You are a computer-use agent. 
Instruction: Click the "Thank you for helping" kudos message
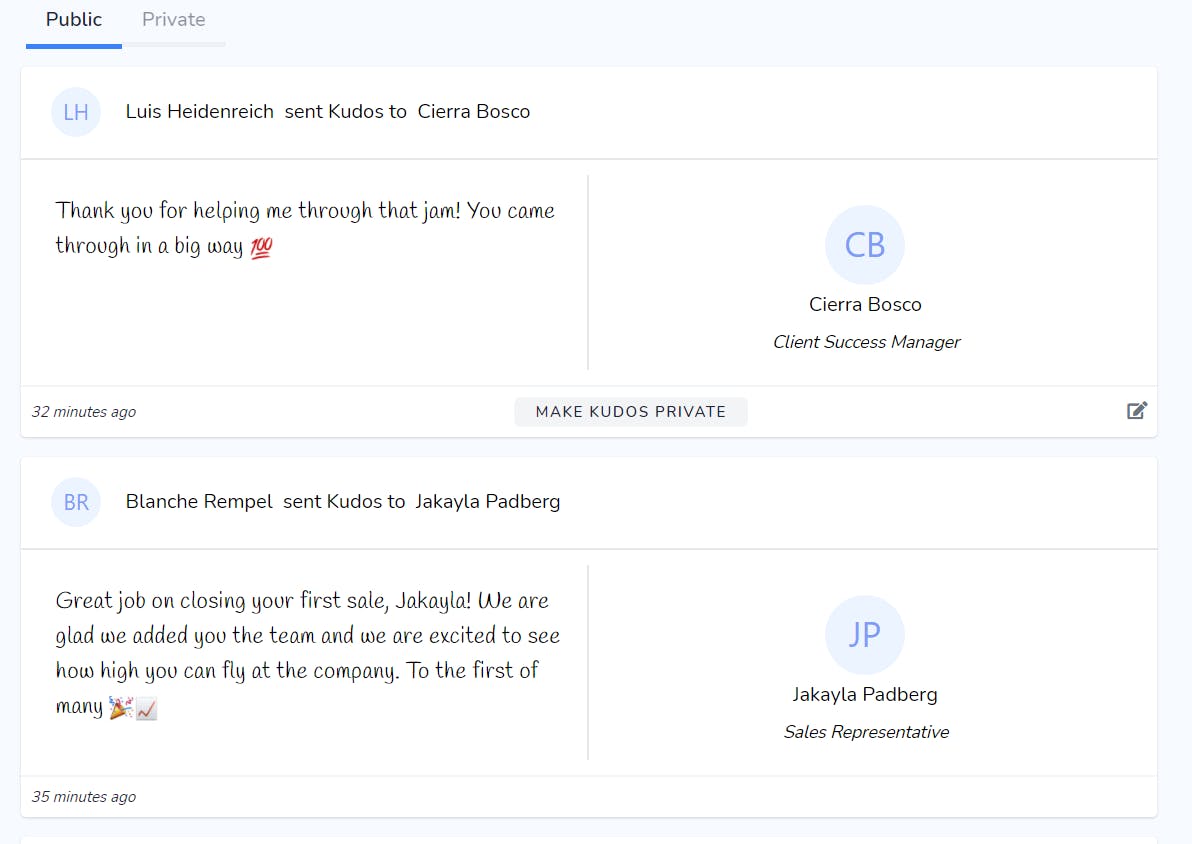305,228
